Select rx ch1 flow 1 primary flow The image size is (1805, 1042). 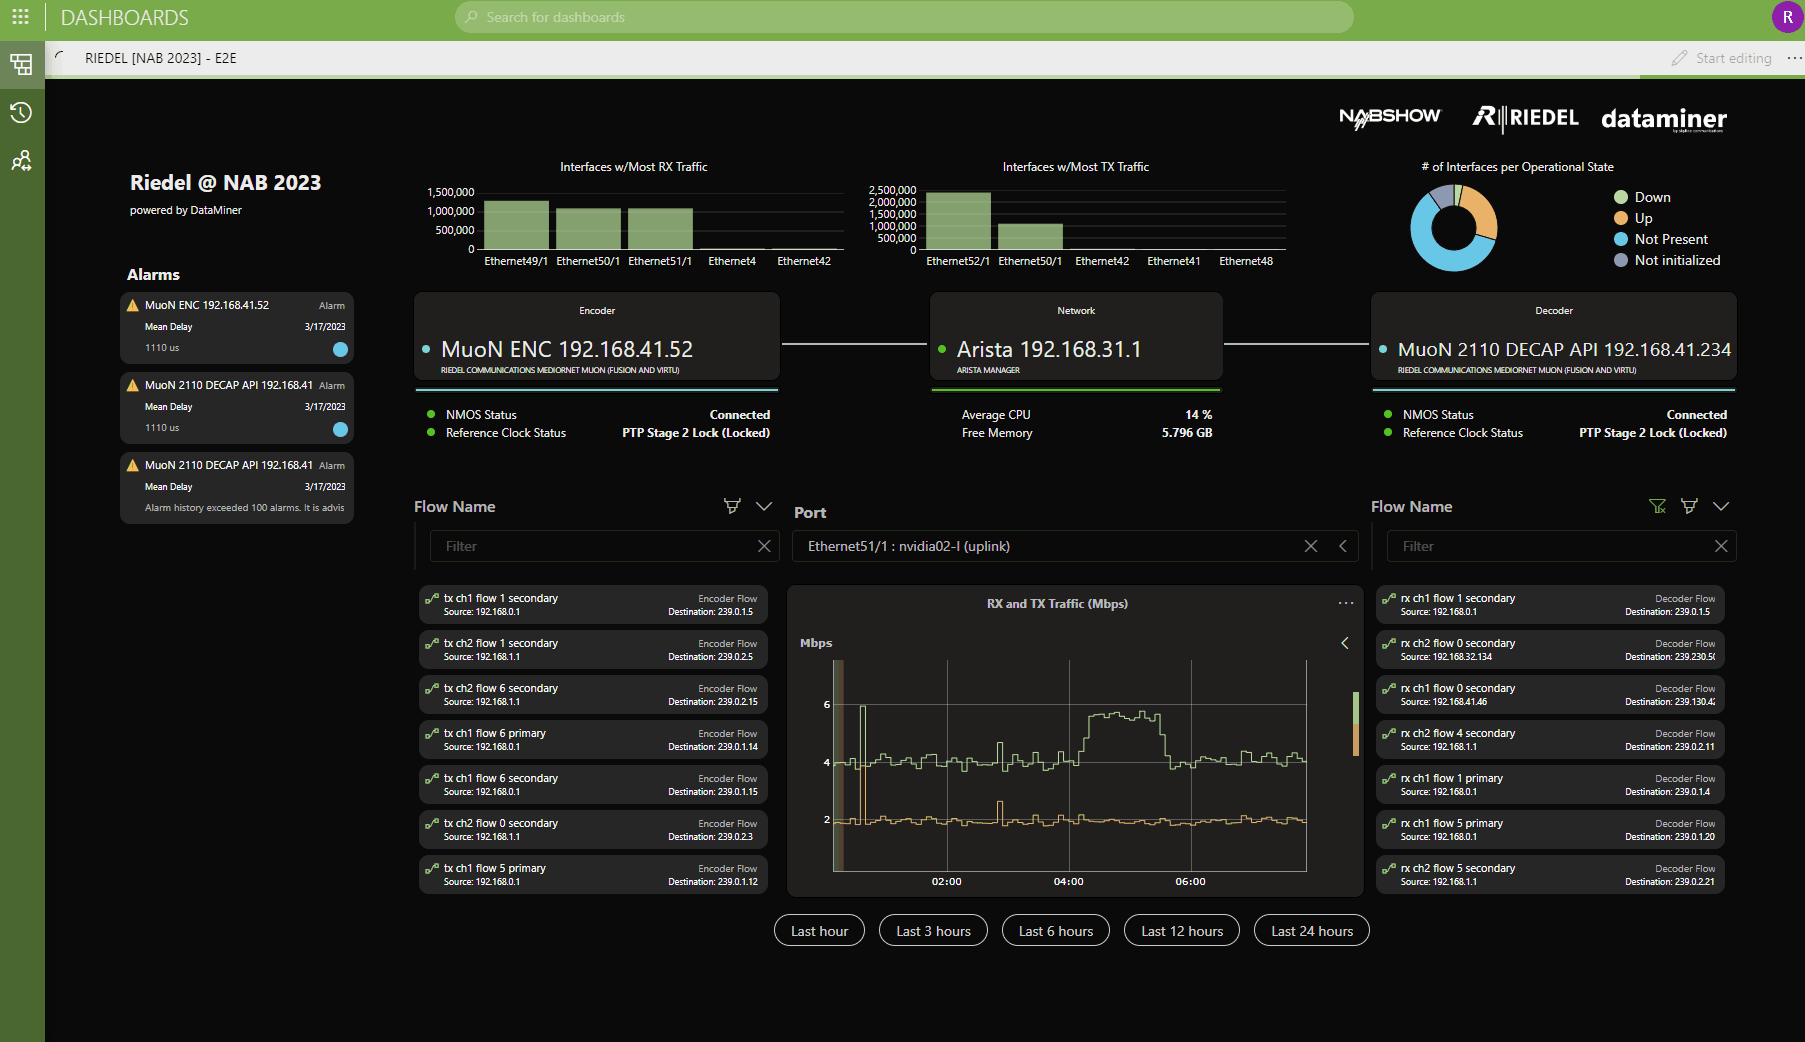[x=1550, y=784]
